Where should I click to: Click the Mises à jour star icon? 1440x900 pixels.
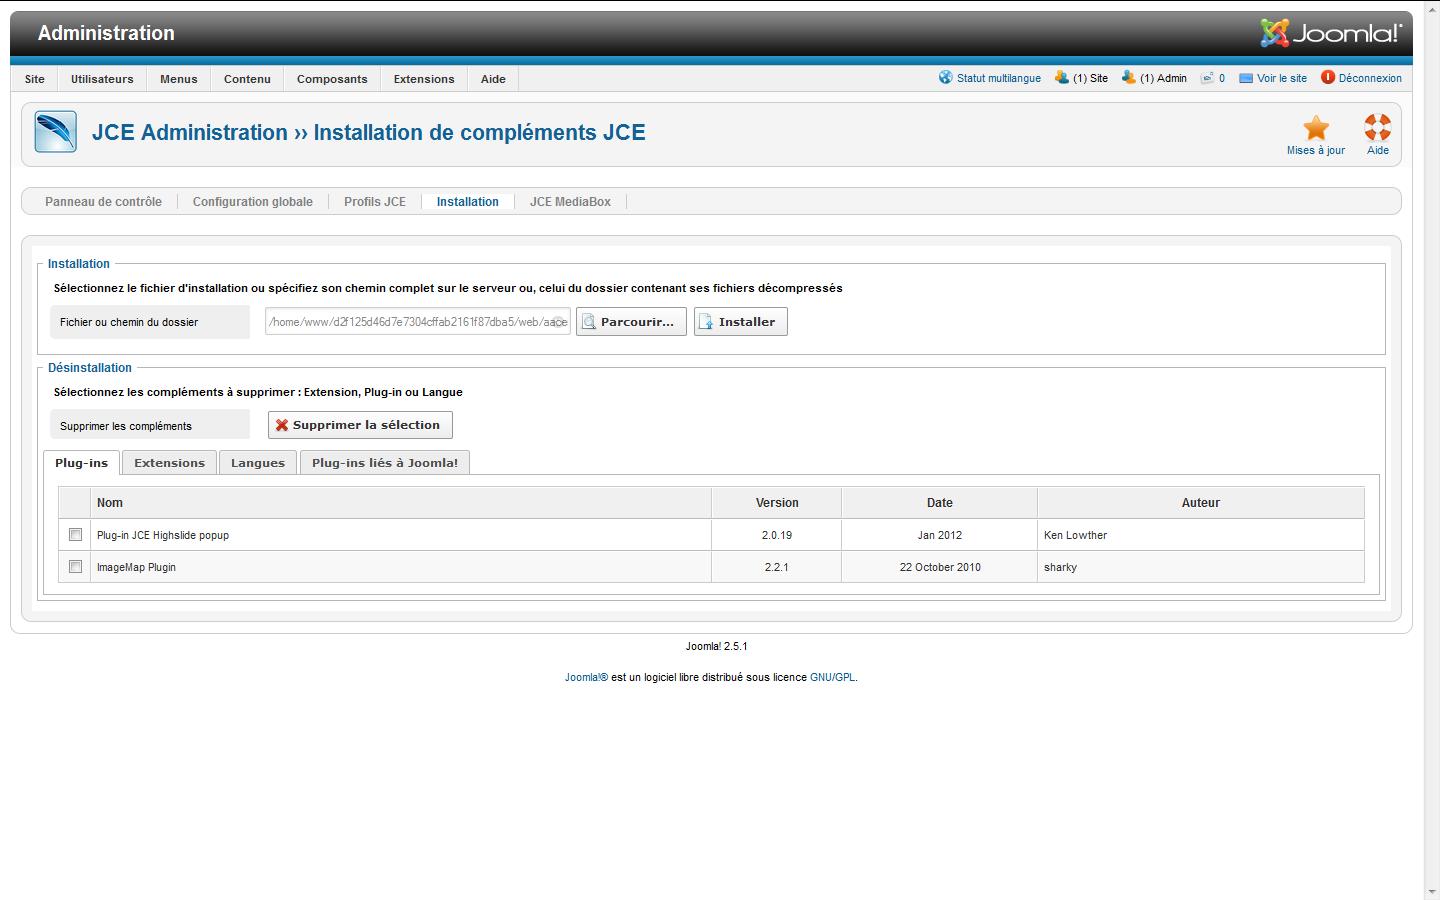(x=1315, y=128)
